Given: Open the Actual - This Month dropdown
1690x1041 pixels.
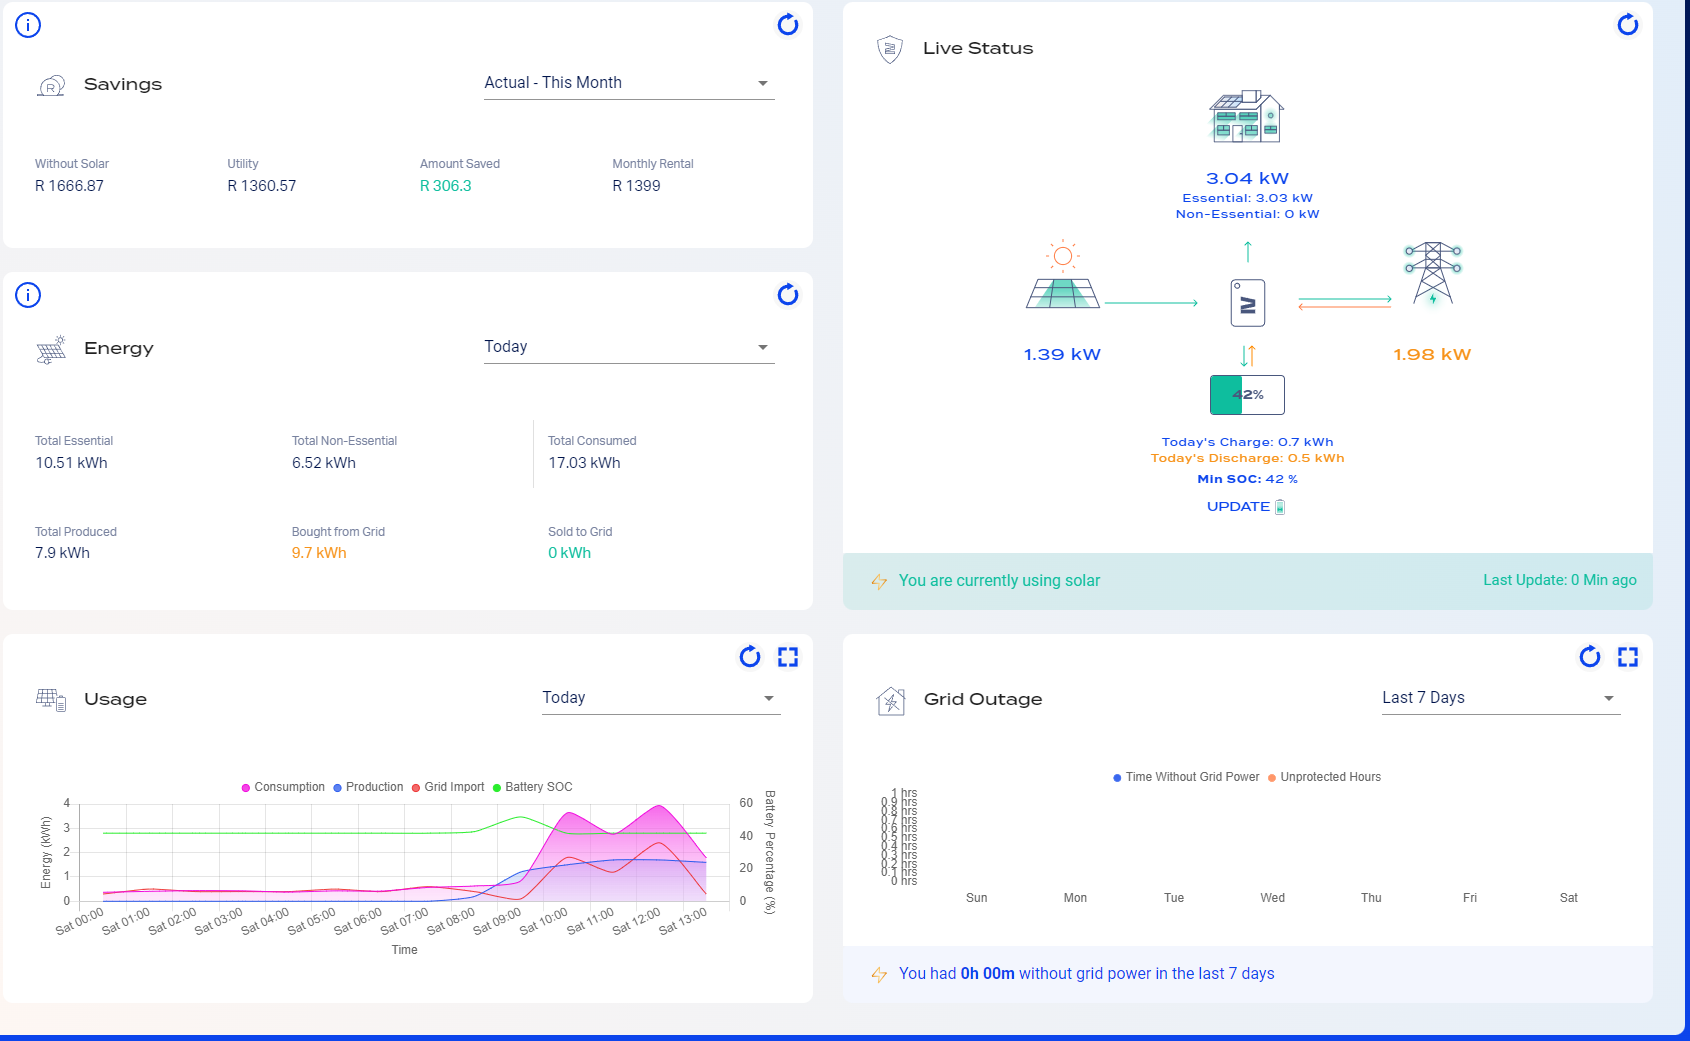Looking at the screenshot, I should point(629,83).
